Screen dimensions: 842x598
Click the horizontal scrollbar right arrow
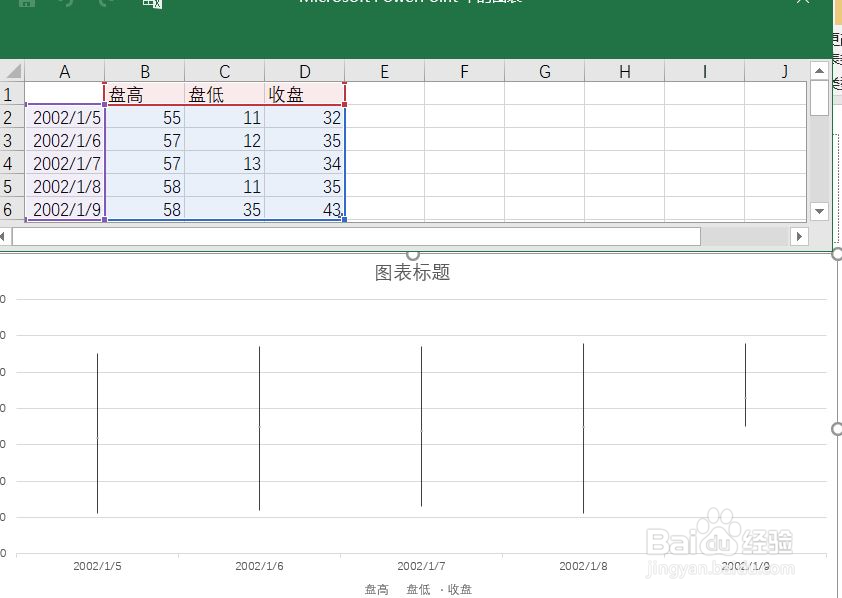pos(798,236)
